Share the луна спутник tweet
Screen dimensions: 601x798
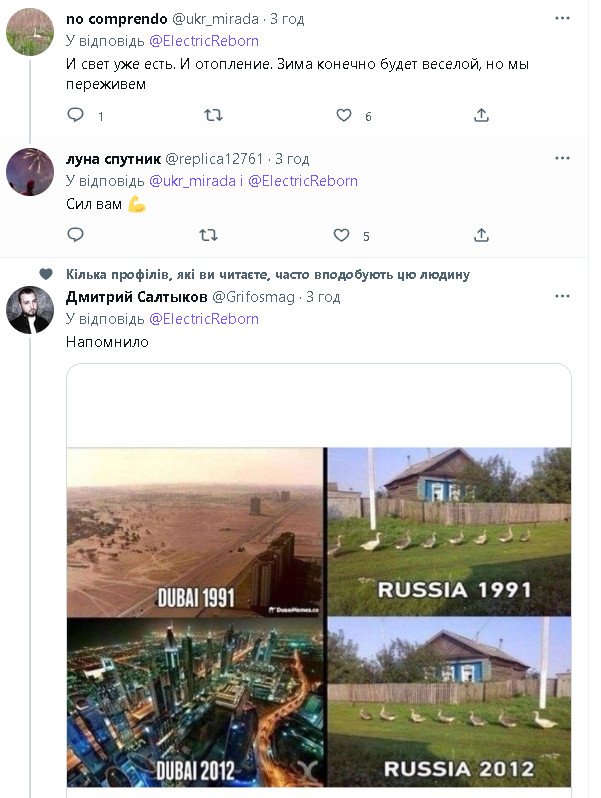(481, 235)
